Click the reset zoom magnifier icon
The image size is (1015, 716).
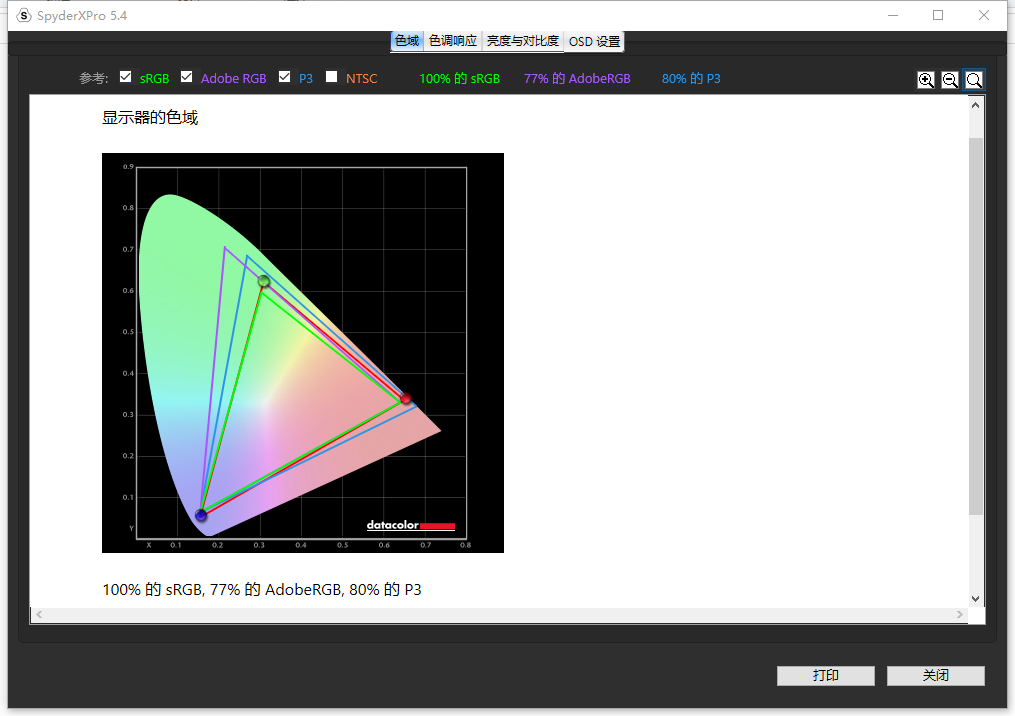[974, 80]
